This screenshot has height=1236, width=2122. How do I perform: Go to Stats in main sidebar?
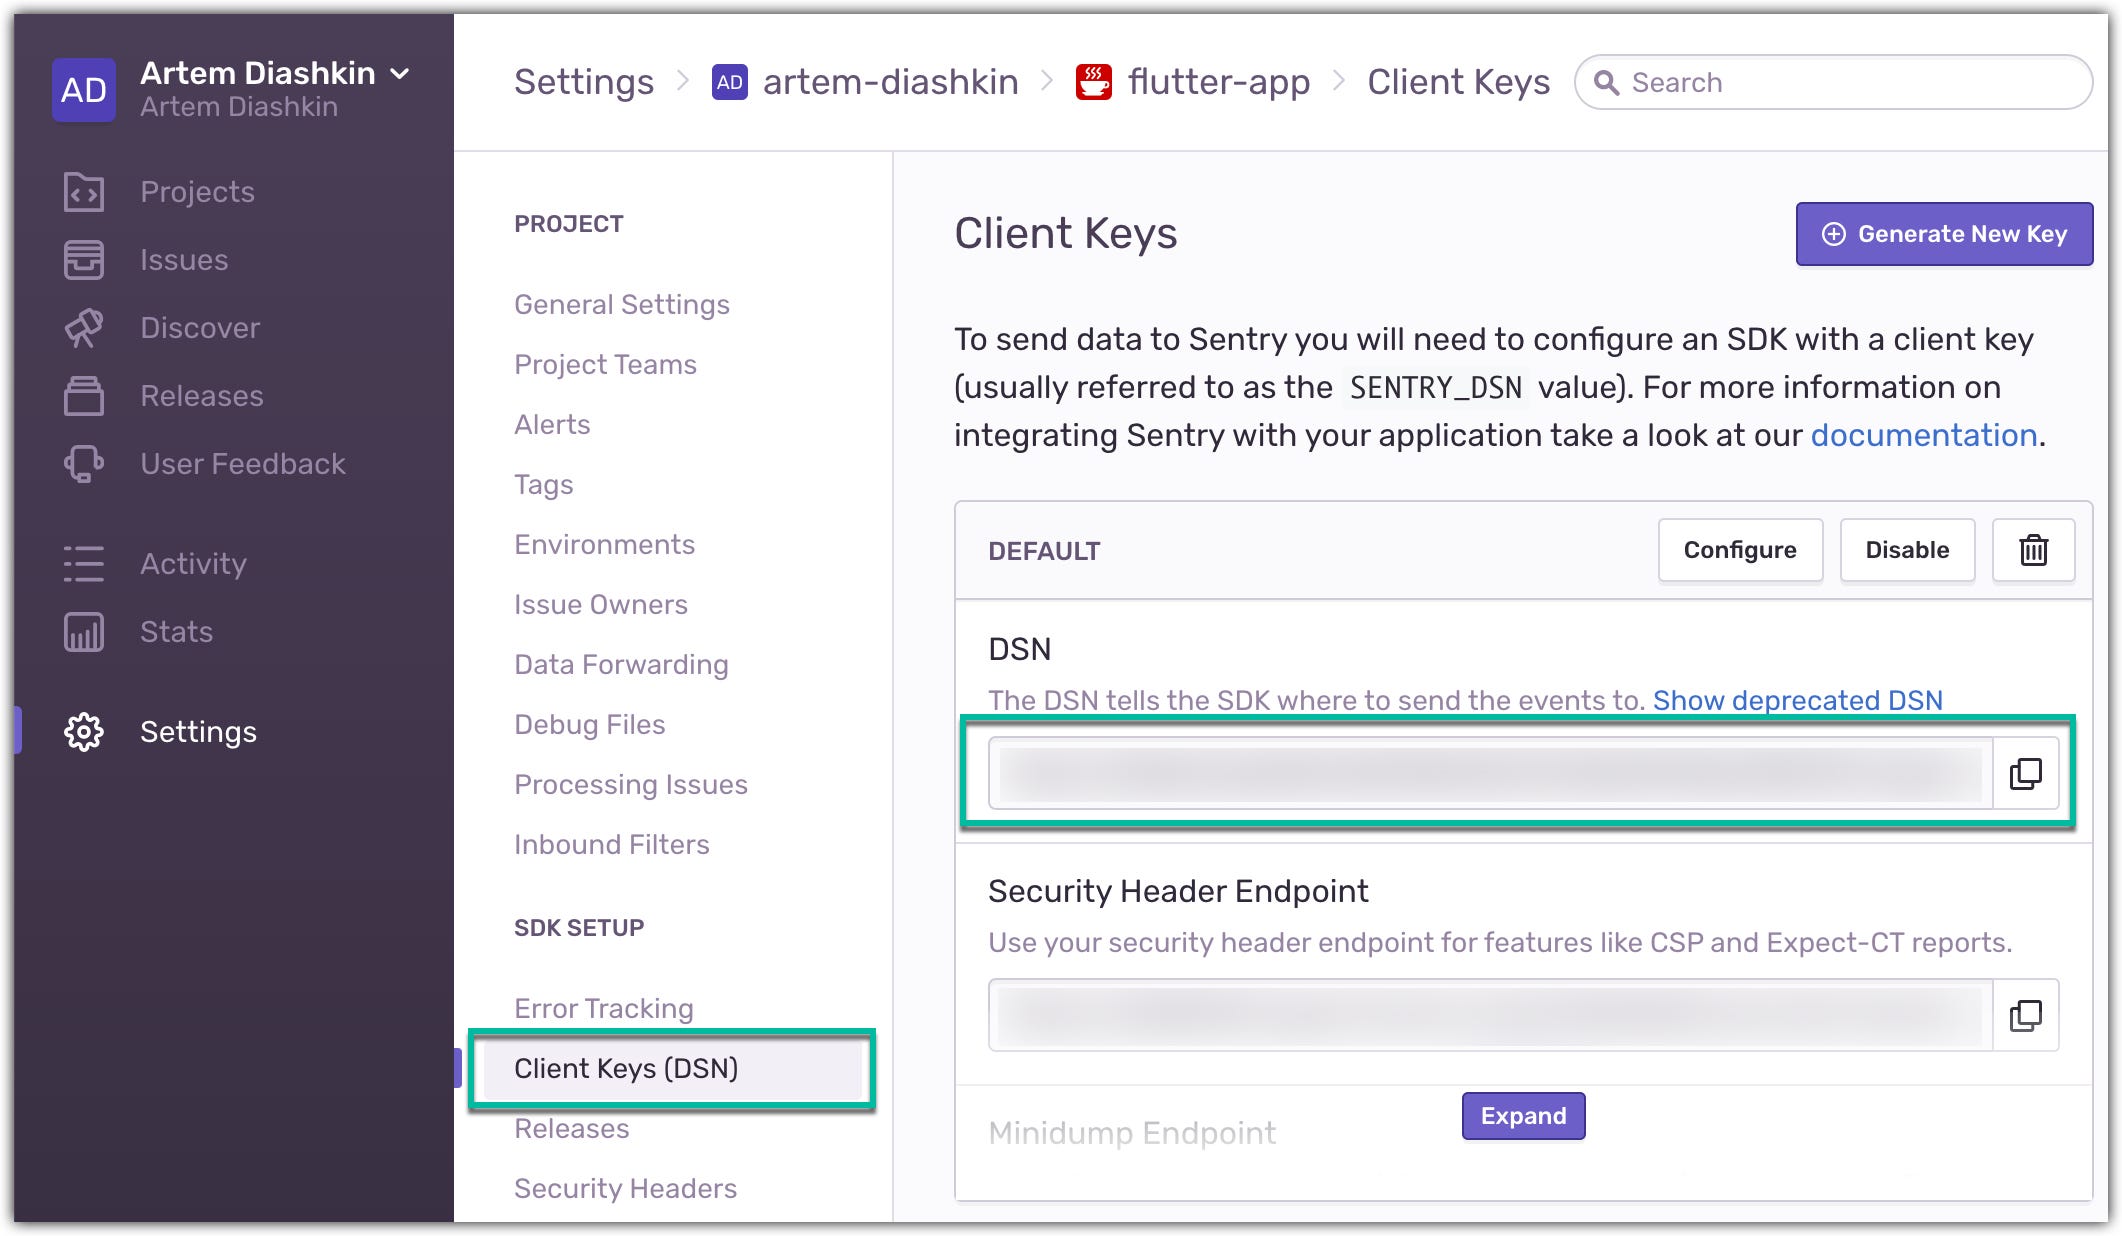176,632
